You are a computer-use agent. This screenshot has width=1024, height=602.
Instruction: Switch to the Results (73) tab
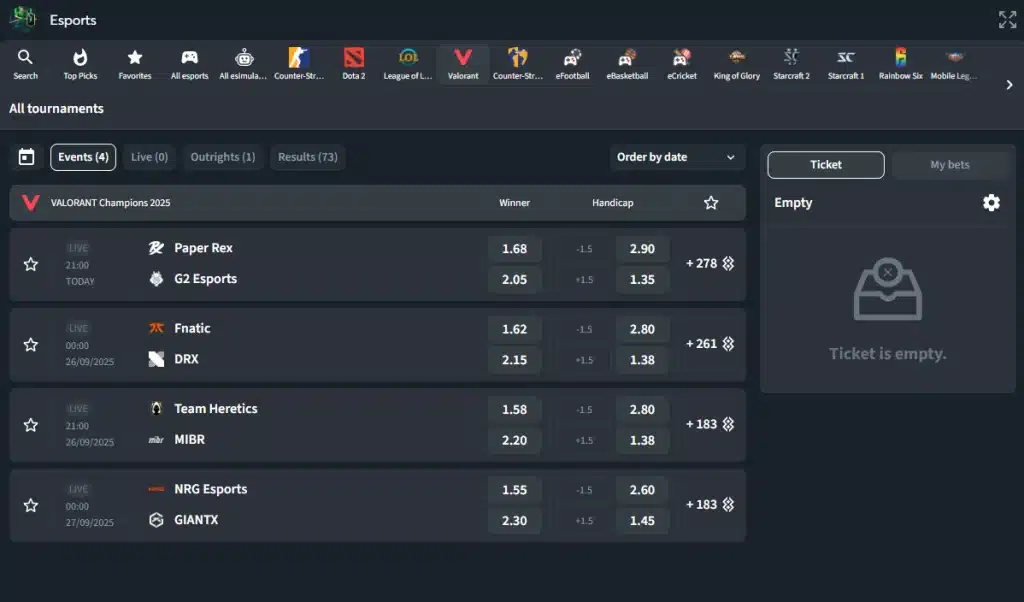pos(307,157)
